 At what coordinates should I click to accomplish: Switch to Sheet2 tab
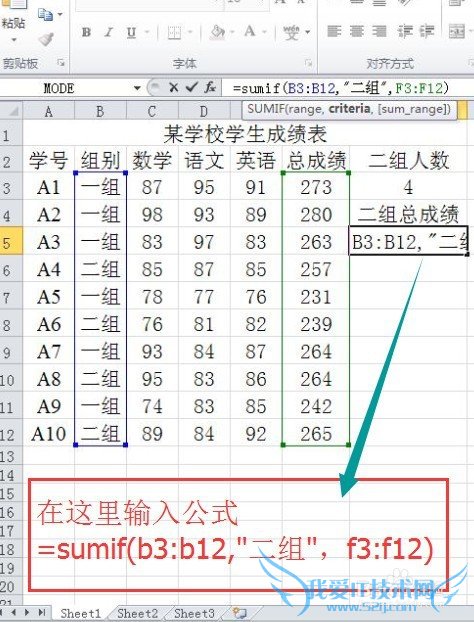pos(137,614)
